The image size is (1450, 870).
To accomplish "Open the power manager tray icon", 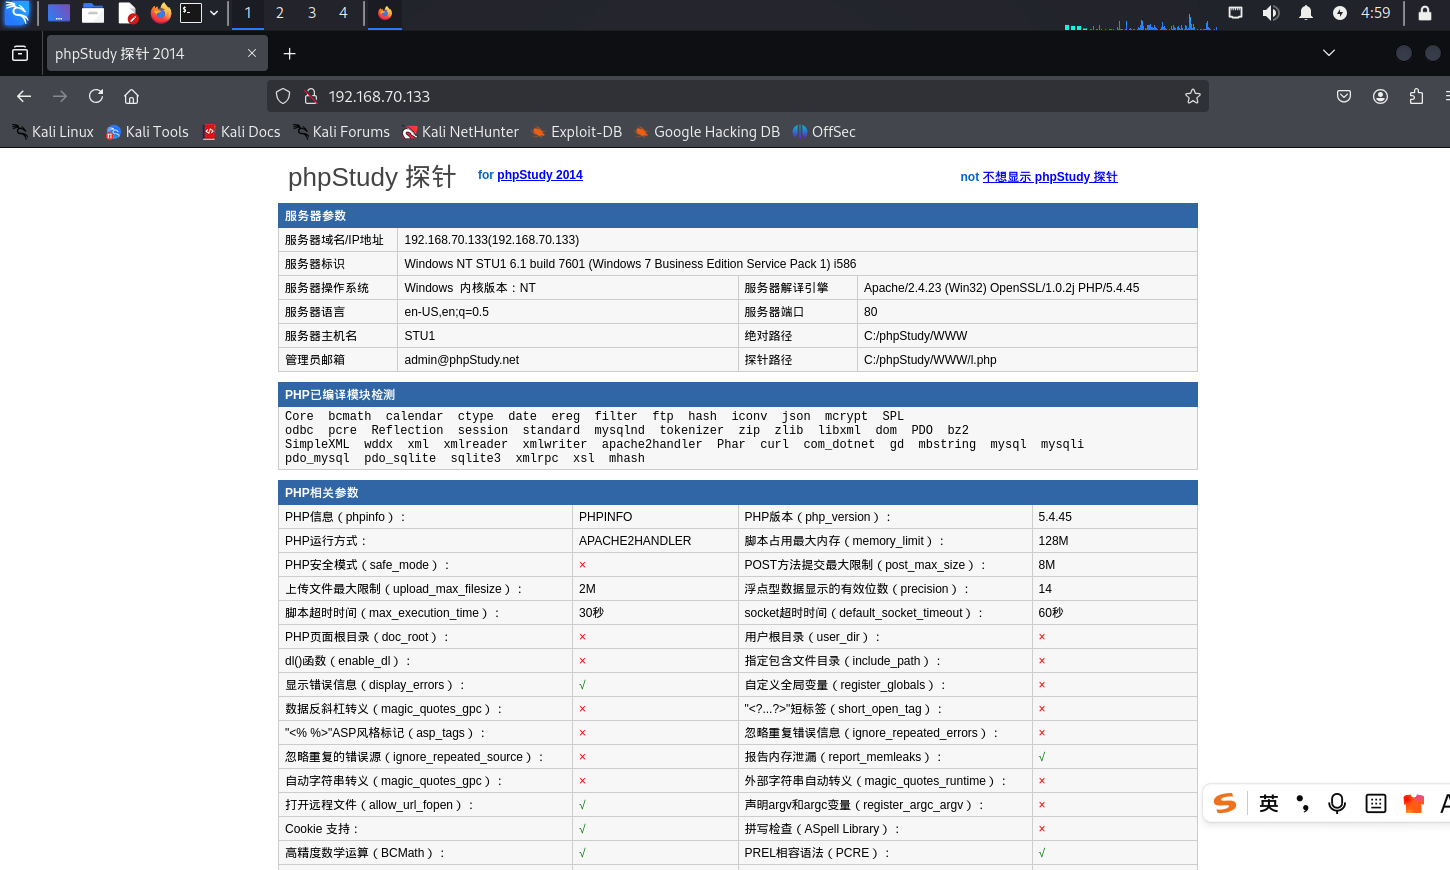I will (1340, 13).
